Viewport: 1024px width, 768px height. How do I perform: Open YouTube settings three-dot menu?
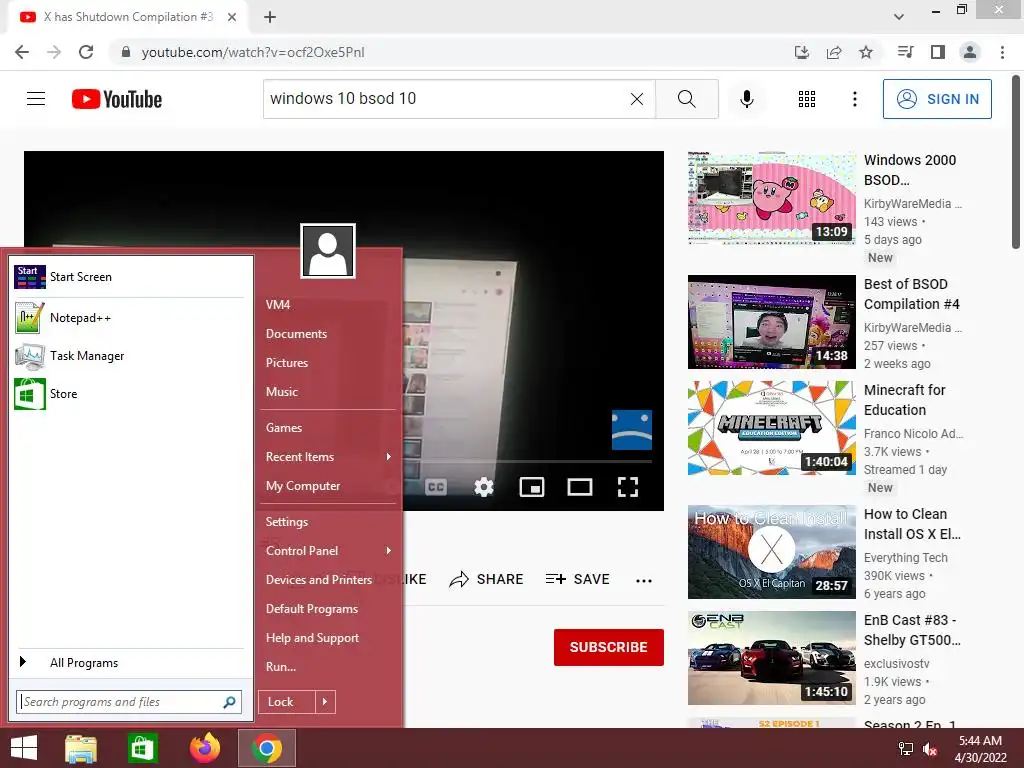pyautogui.click(x=855, y=99)
